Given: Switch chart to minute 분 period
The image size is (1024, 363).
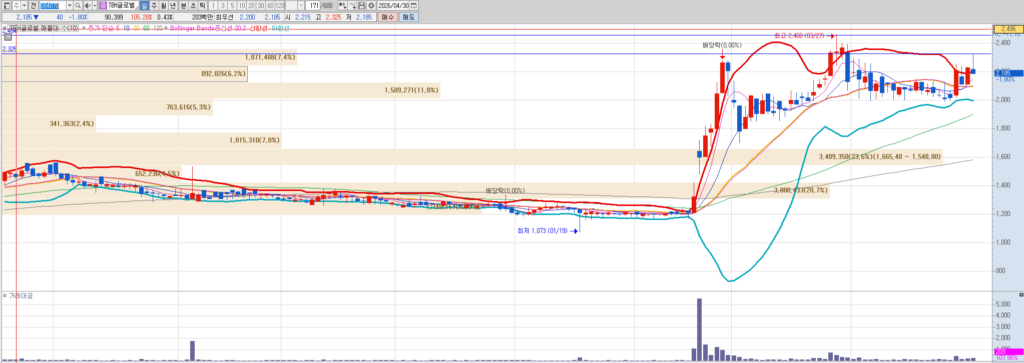Looking at the screenshot, I should pos(184,5).
